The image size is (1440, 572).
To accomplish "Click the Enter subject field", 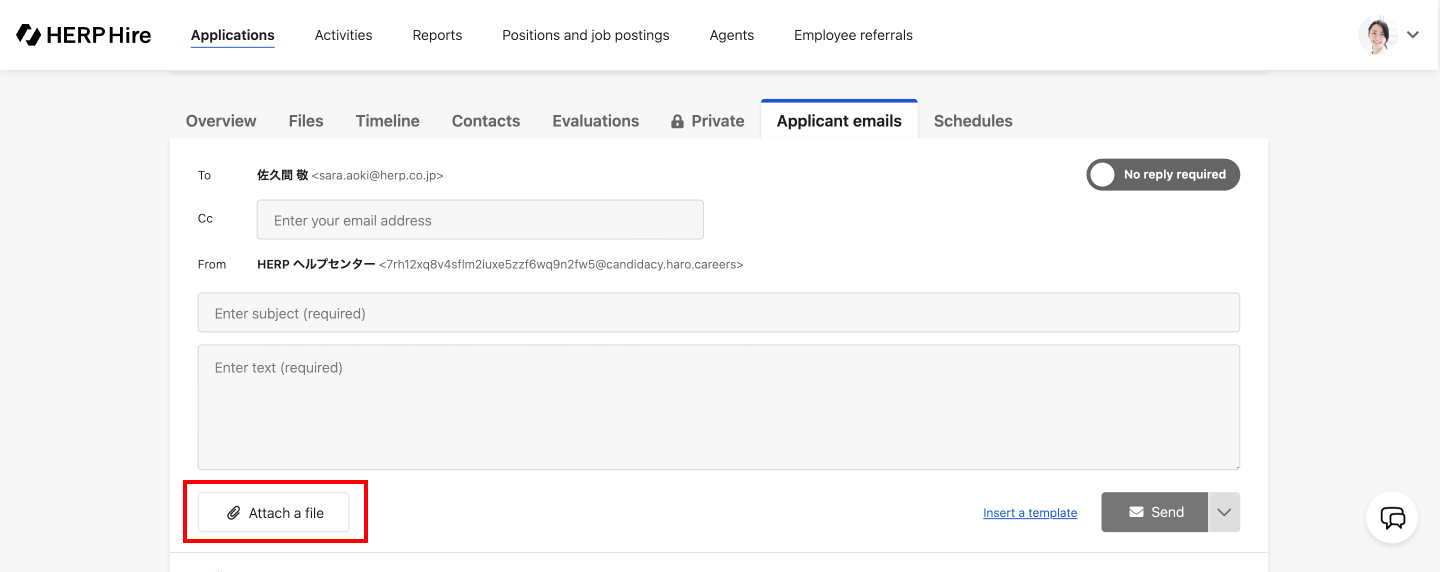I will pyautogui.click(x=718, y=313).
